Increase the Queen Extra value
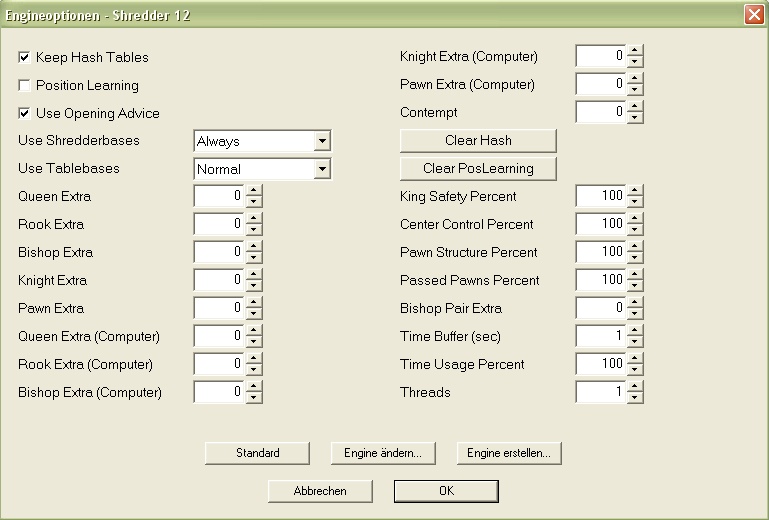The height and width of the screenshot is (520, 769). coord(254,191)
